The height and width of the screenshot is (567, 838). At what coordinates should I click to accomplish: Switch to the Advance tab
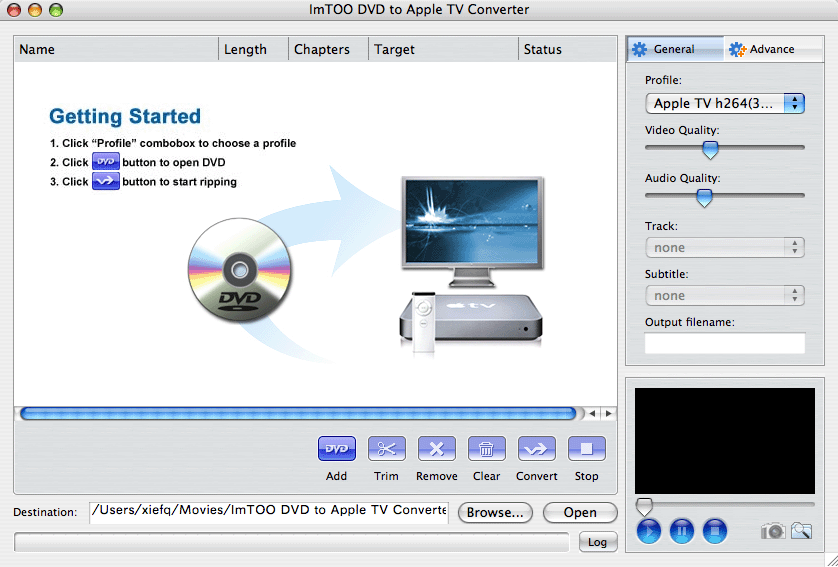coord(772,49)
